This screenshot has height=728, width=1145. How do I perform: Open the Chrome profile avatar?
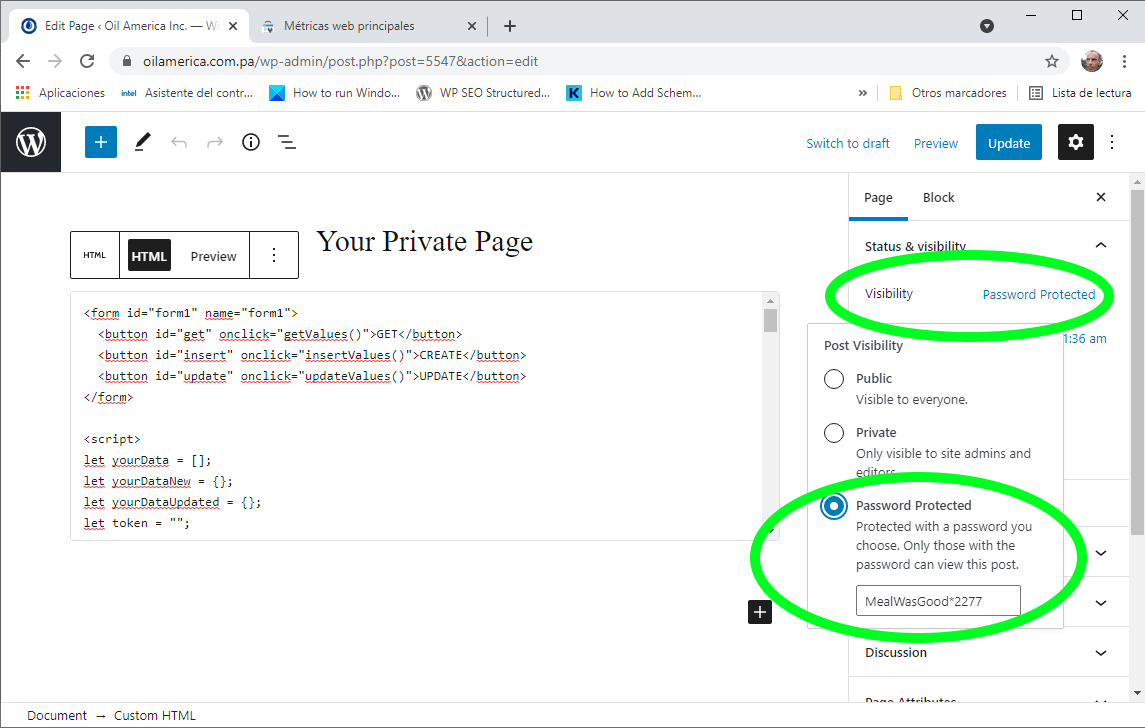click(x=1092, y=61)
